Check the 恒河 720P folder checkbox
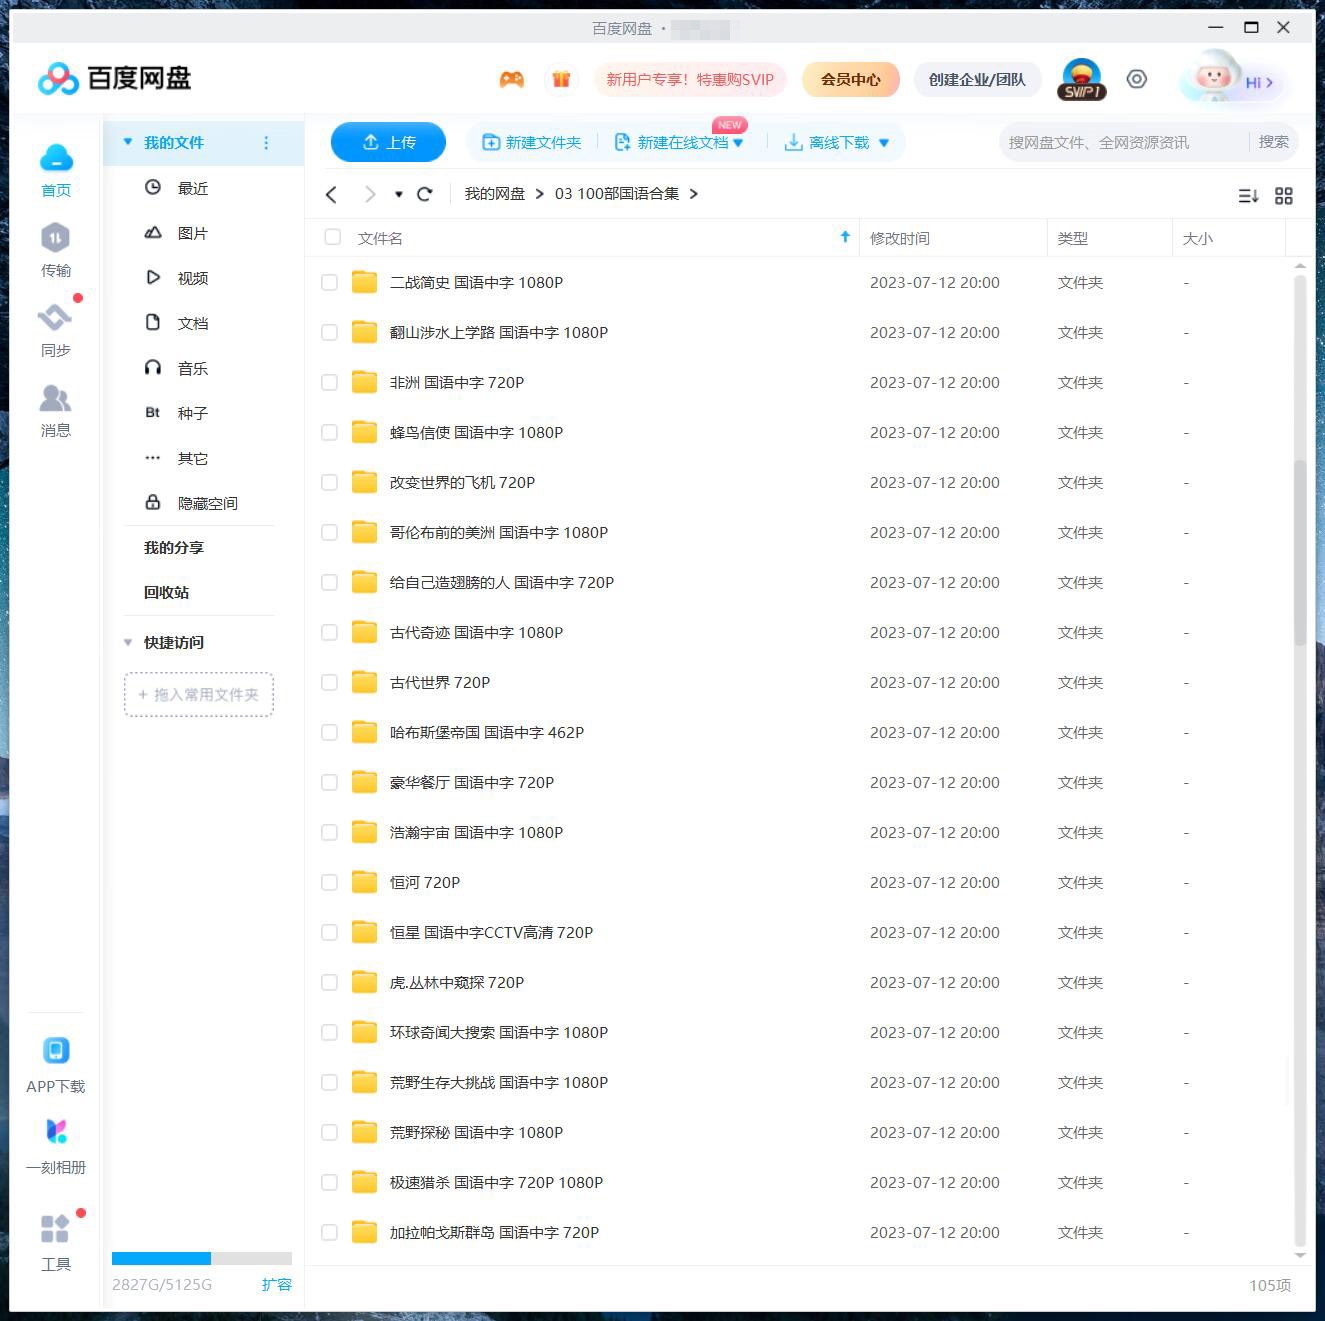The height and width of the screenshot is (1321, 1325). point(329,882)
